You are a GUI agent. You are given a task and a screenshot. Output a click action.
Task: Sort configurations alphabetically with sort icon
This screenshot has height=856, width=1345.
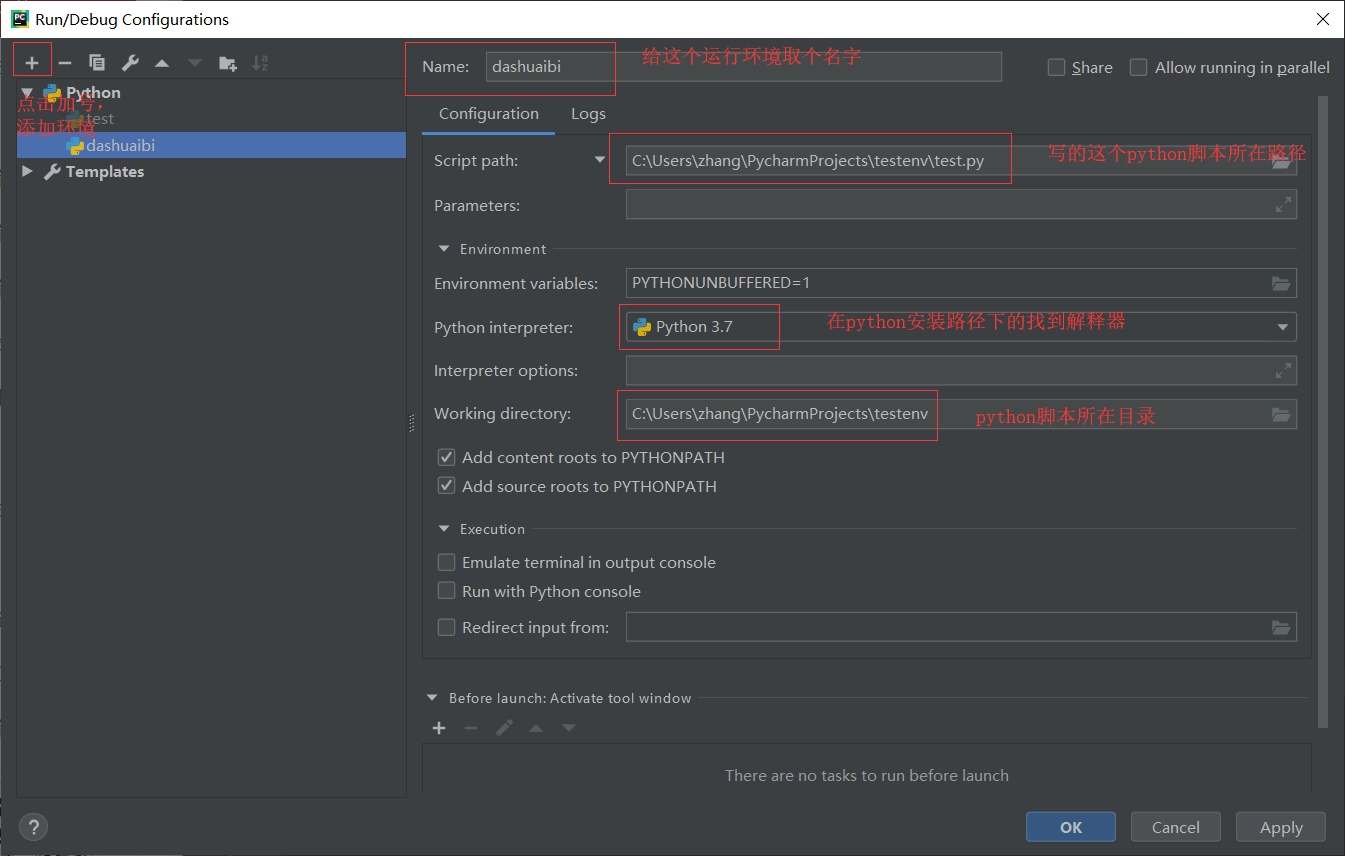259,61
